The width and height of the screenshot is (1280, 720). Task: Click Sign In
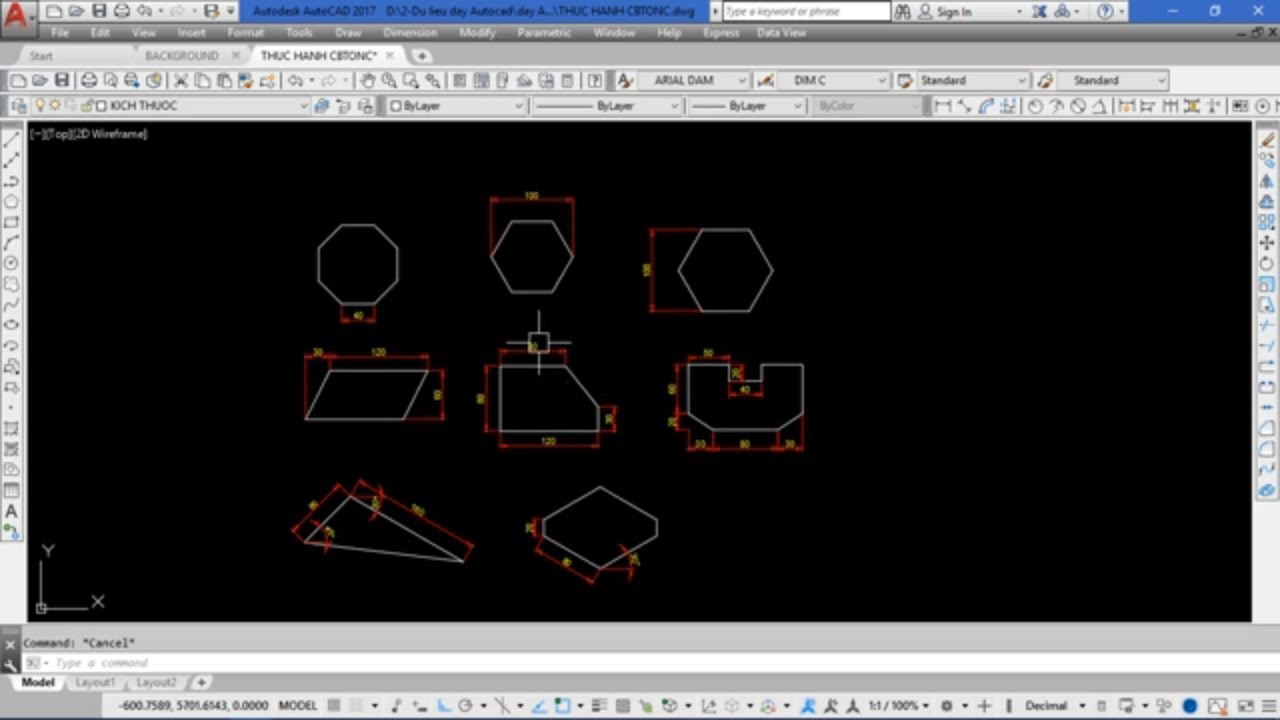(954, 11)
